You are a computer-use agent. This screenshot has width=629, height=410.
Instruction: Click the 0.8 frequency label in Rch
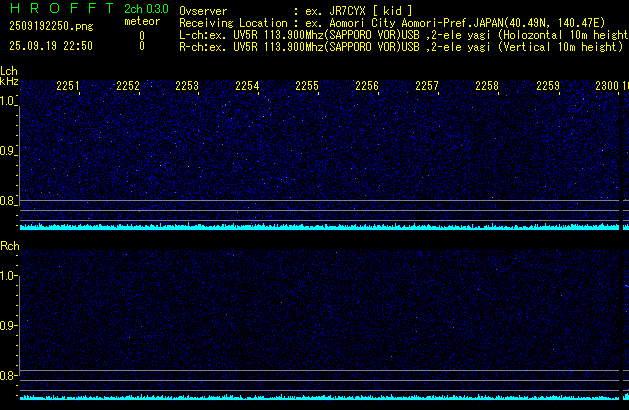[9, 376]
